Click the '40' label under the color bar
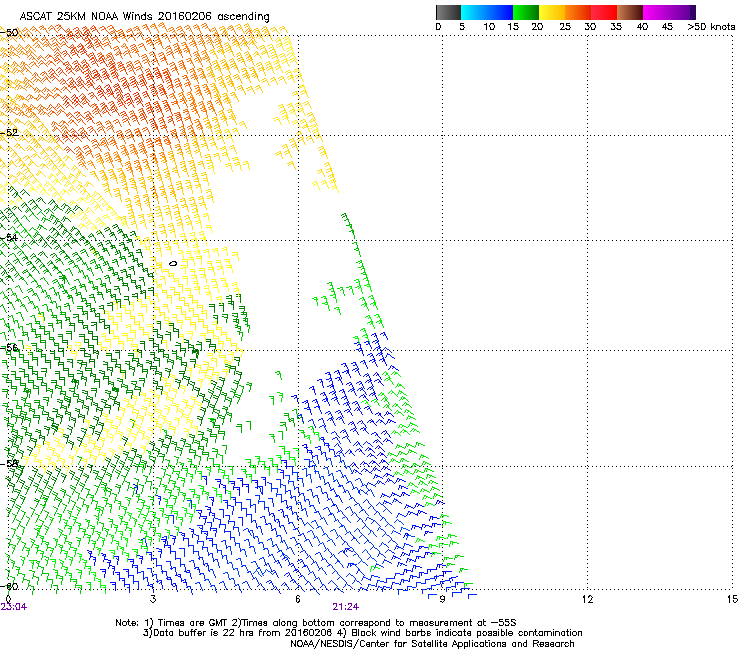Viewport: 740px width, 650px height. click(642, 27)
